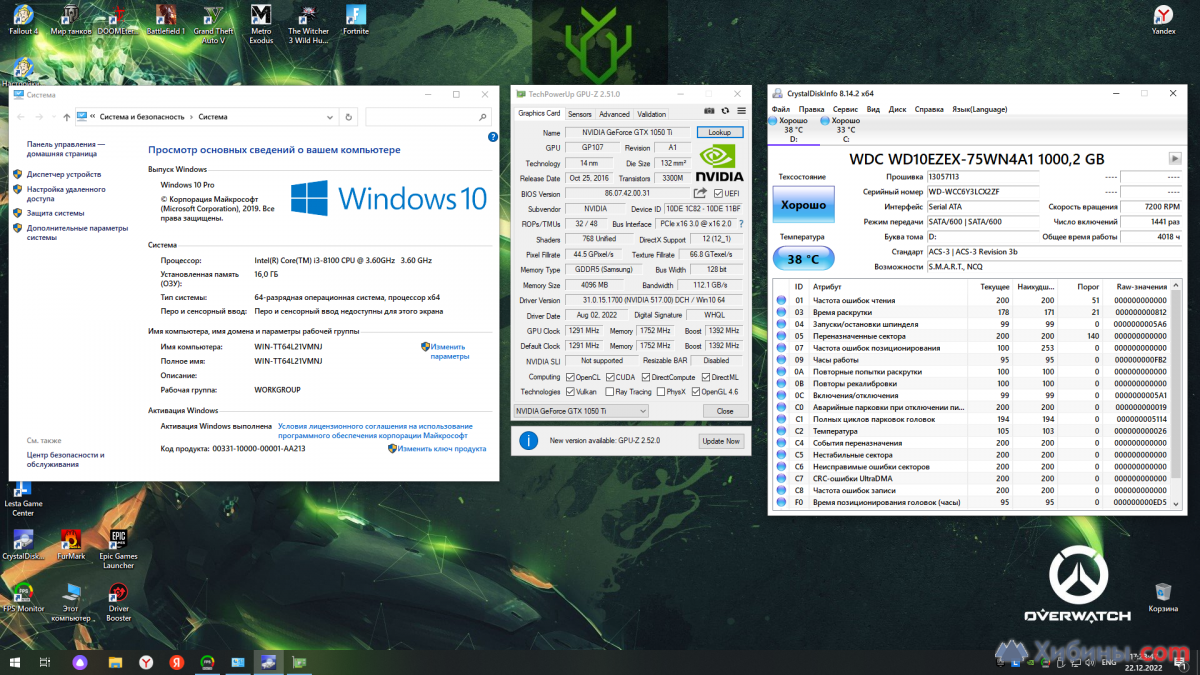Select disk C: 33 °C in CrystalDiskInfo
1200x675 pixels.
(x=846, y=129)
